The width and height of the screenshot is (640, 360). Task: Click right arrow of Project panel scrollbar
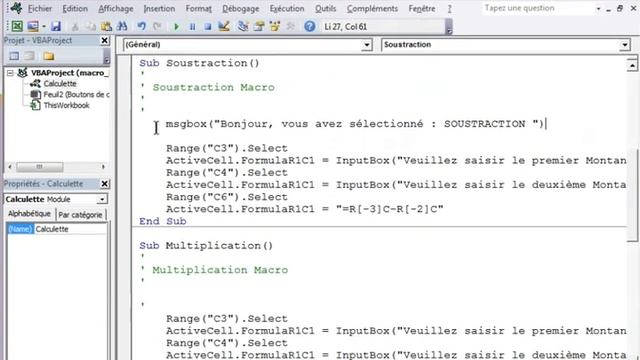(x=103, y=167)
